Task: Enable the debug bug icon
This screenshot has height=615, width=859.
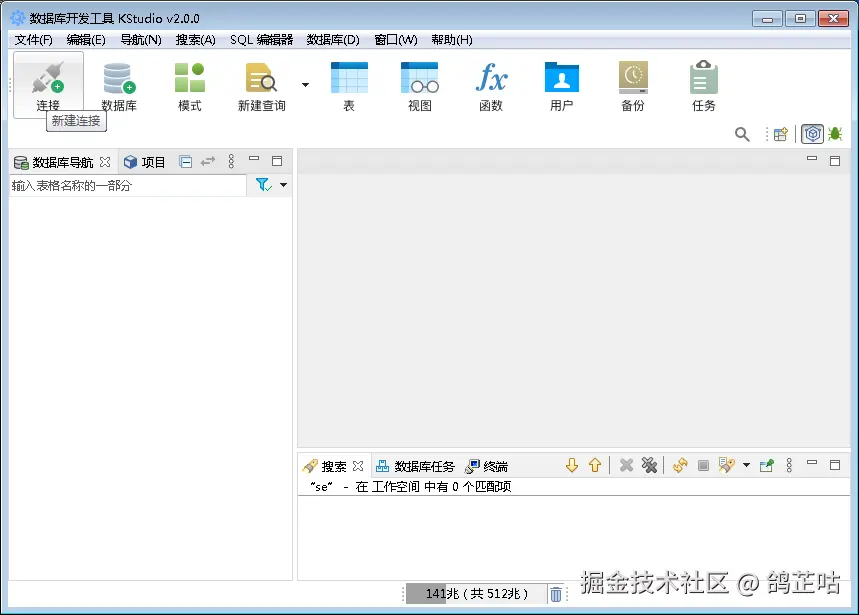Action: [833, 133]
